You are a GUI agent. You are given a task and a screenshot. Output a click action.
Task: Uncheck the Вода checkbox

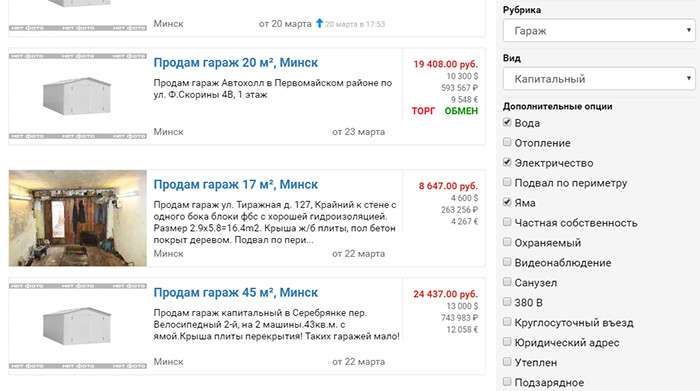click(507, 122)
